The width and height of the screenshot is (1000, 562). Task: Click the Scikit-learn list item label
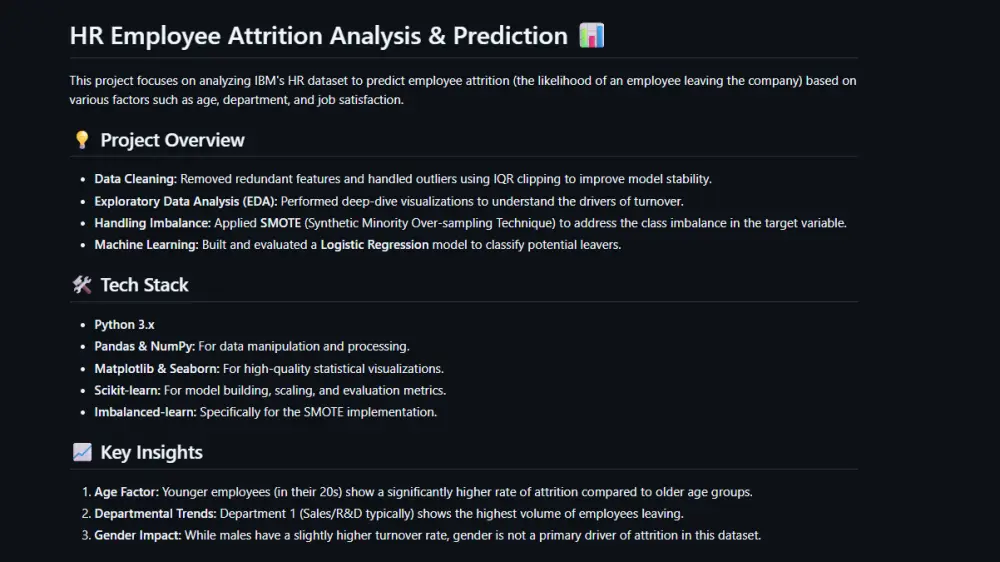pos(128,391)
